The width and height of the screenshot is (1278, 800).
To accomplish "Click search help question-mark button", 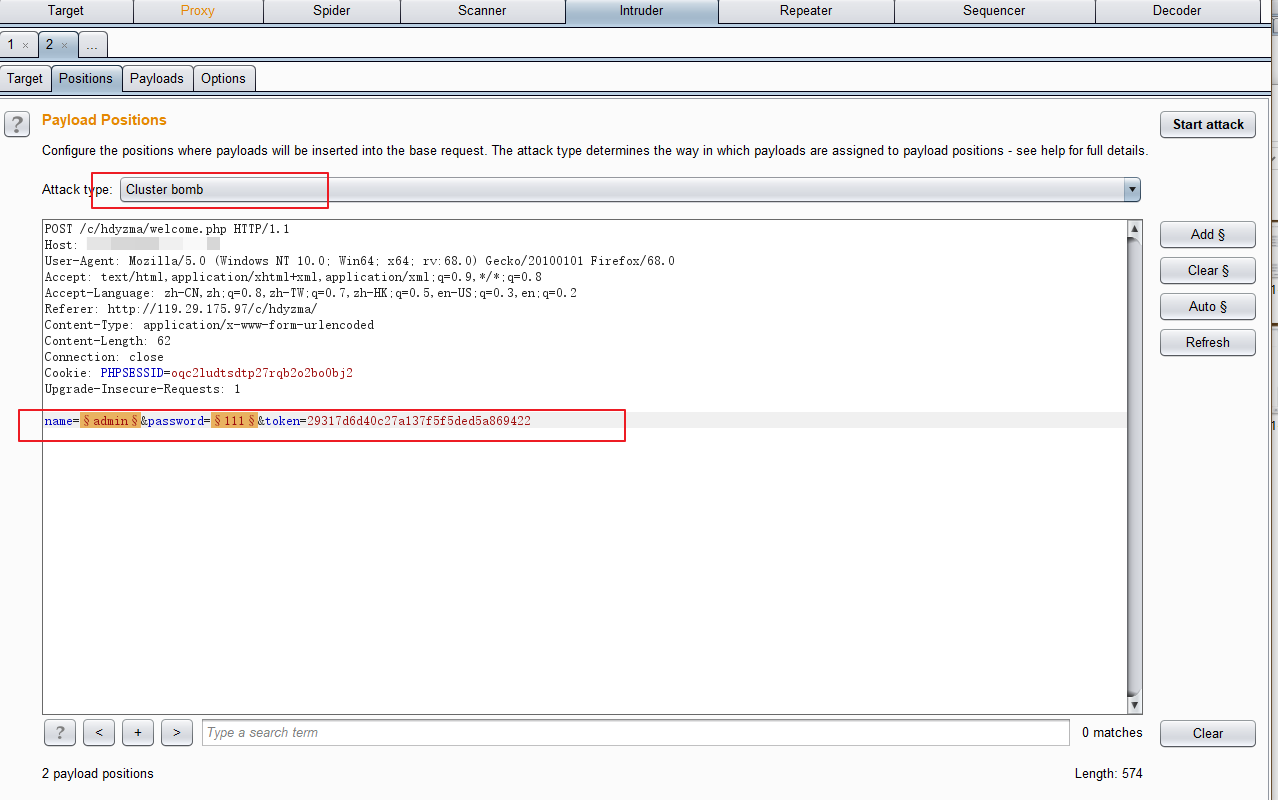I will click(x=60, y=733).
